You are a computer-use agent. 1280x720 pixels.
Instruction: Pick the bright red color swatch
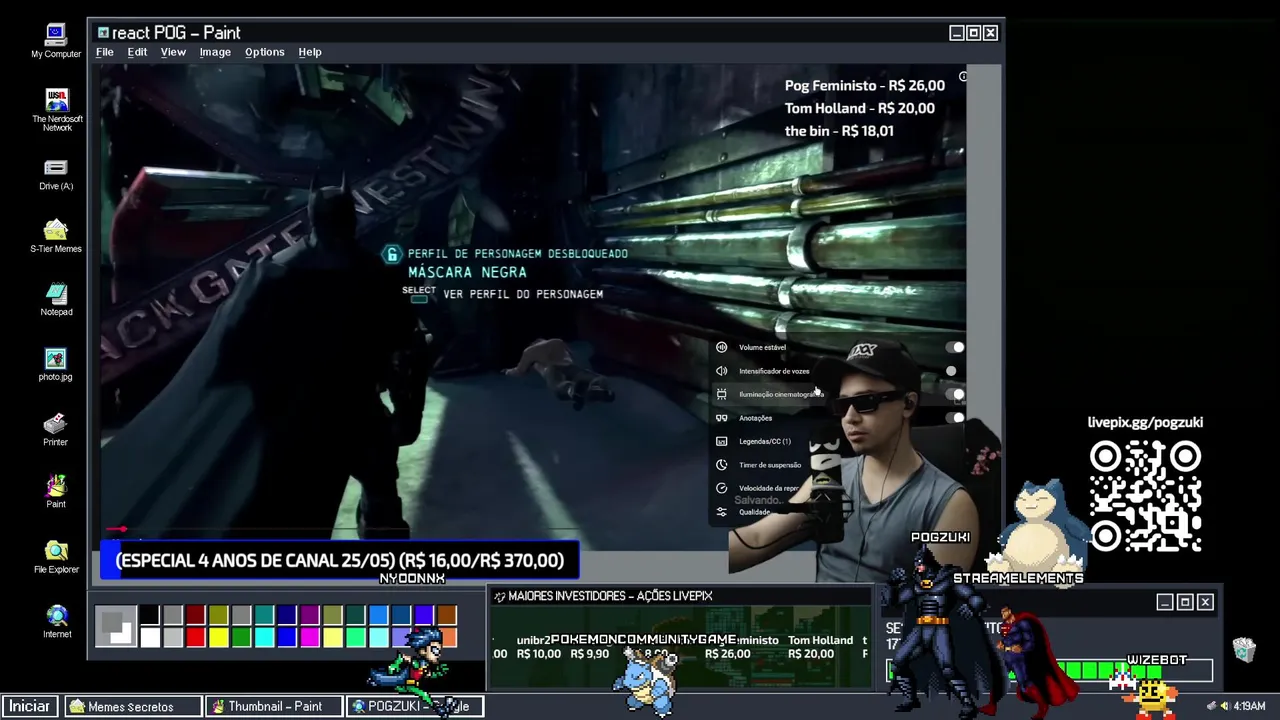coord(196,637)
